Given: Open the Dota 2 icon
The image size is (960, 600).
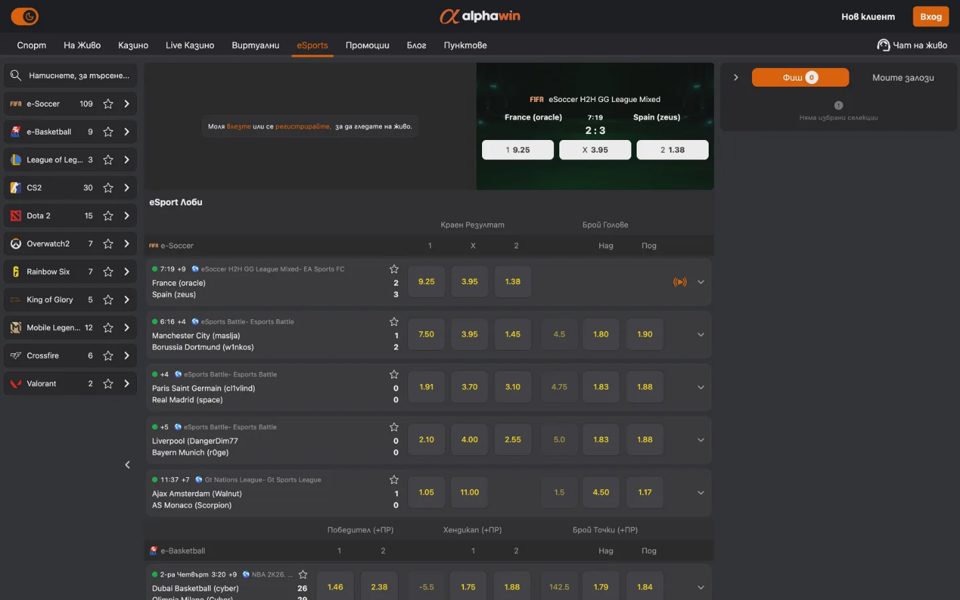Looking at the screenshot, I should point(16,216).
